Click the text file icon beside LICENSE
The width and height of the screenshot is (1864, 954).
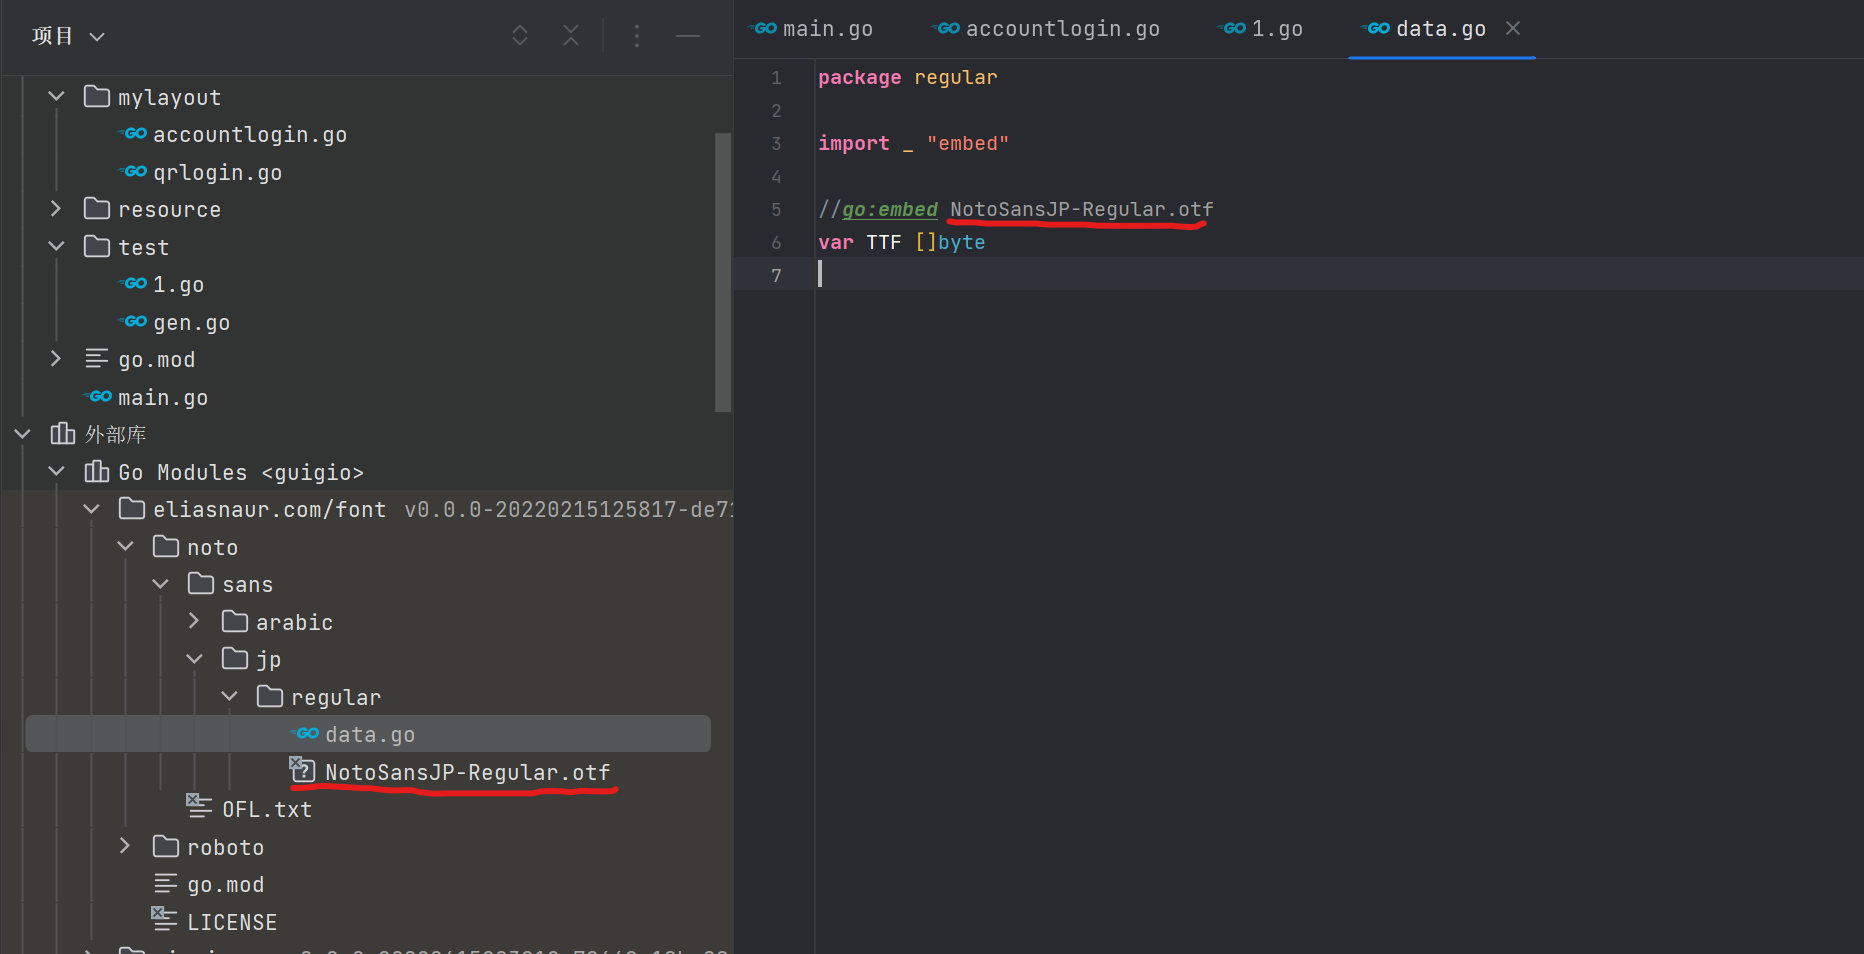(164, 918)
